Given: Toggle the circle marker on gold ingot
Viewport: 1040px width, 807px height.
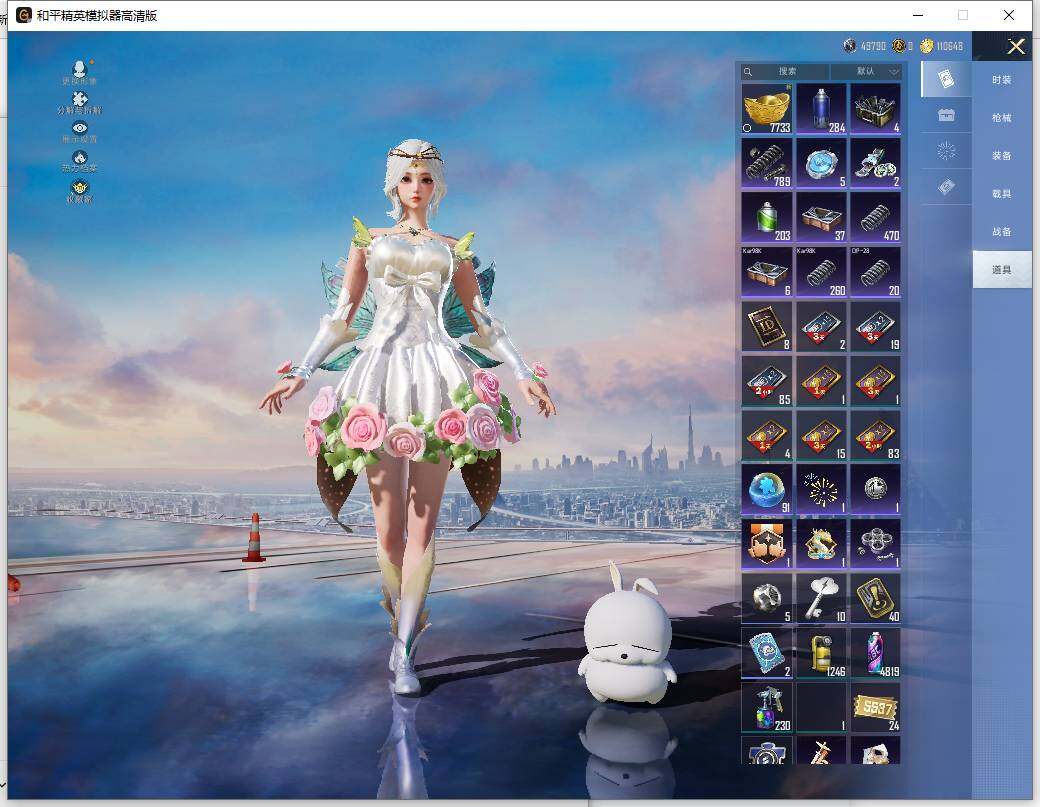Looking at the screenshot, I should point(747,128).
